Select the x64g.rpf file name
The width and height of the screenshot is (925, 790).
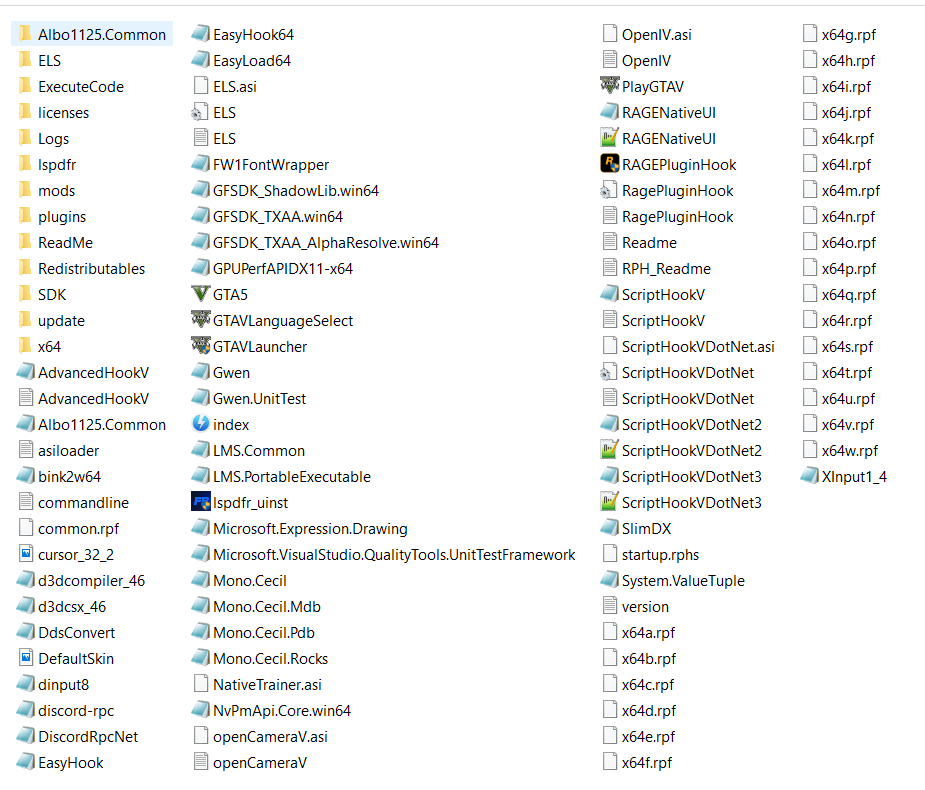[x=849, y=35]
